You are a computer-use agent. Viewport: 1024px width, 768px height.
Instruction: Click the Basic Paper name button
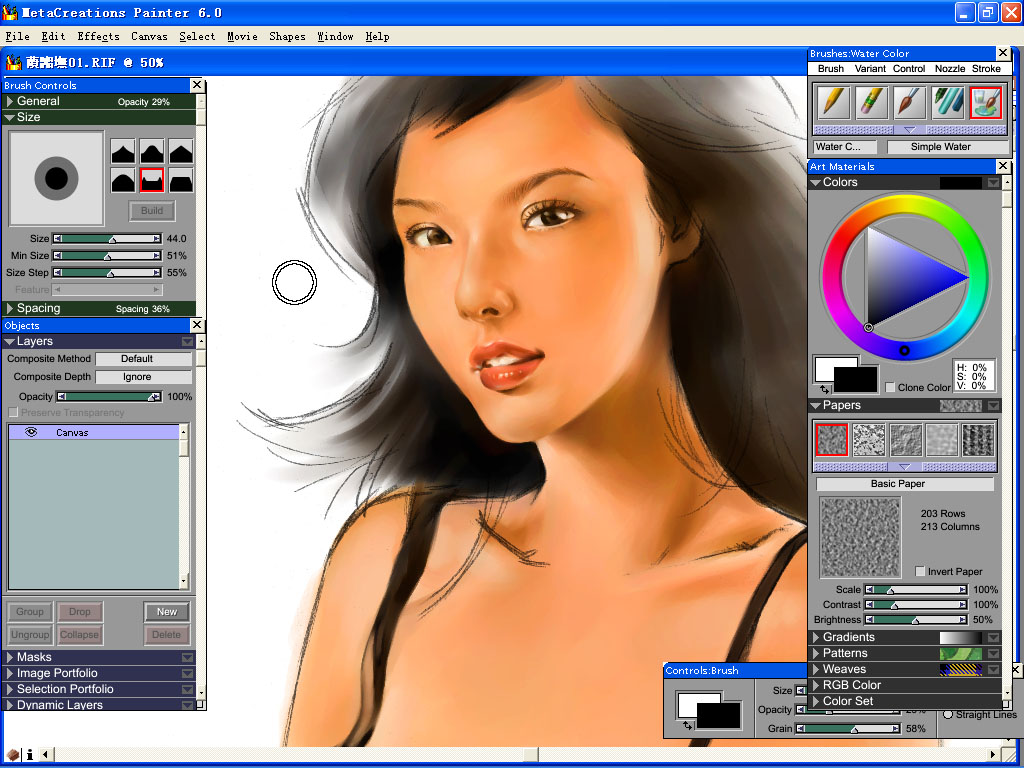(904, 484)
